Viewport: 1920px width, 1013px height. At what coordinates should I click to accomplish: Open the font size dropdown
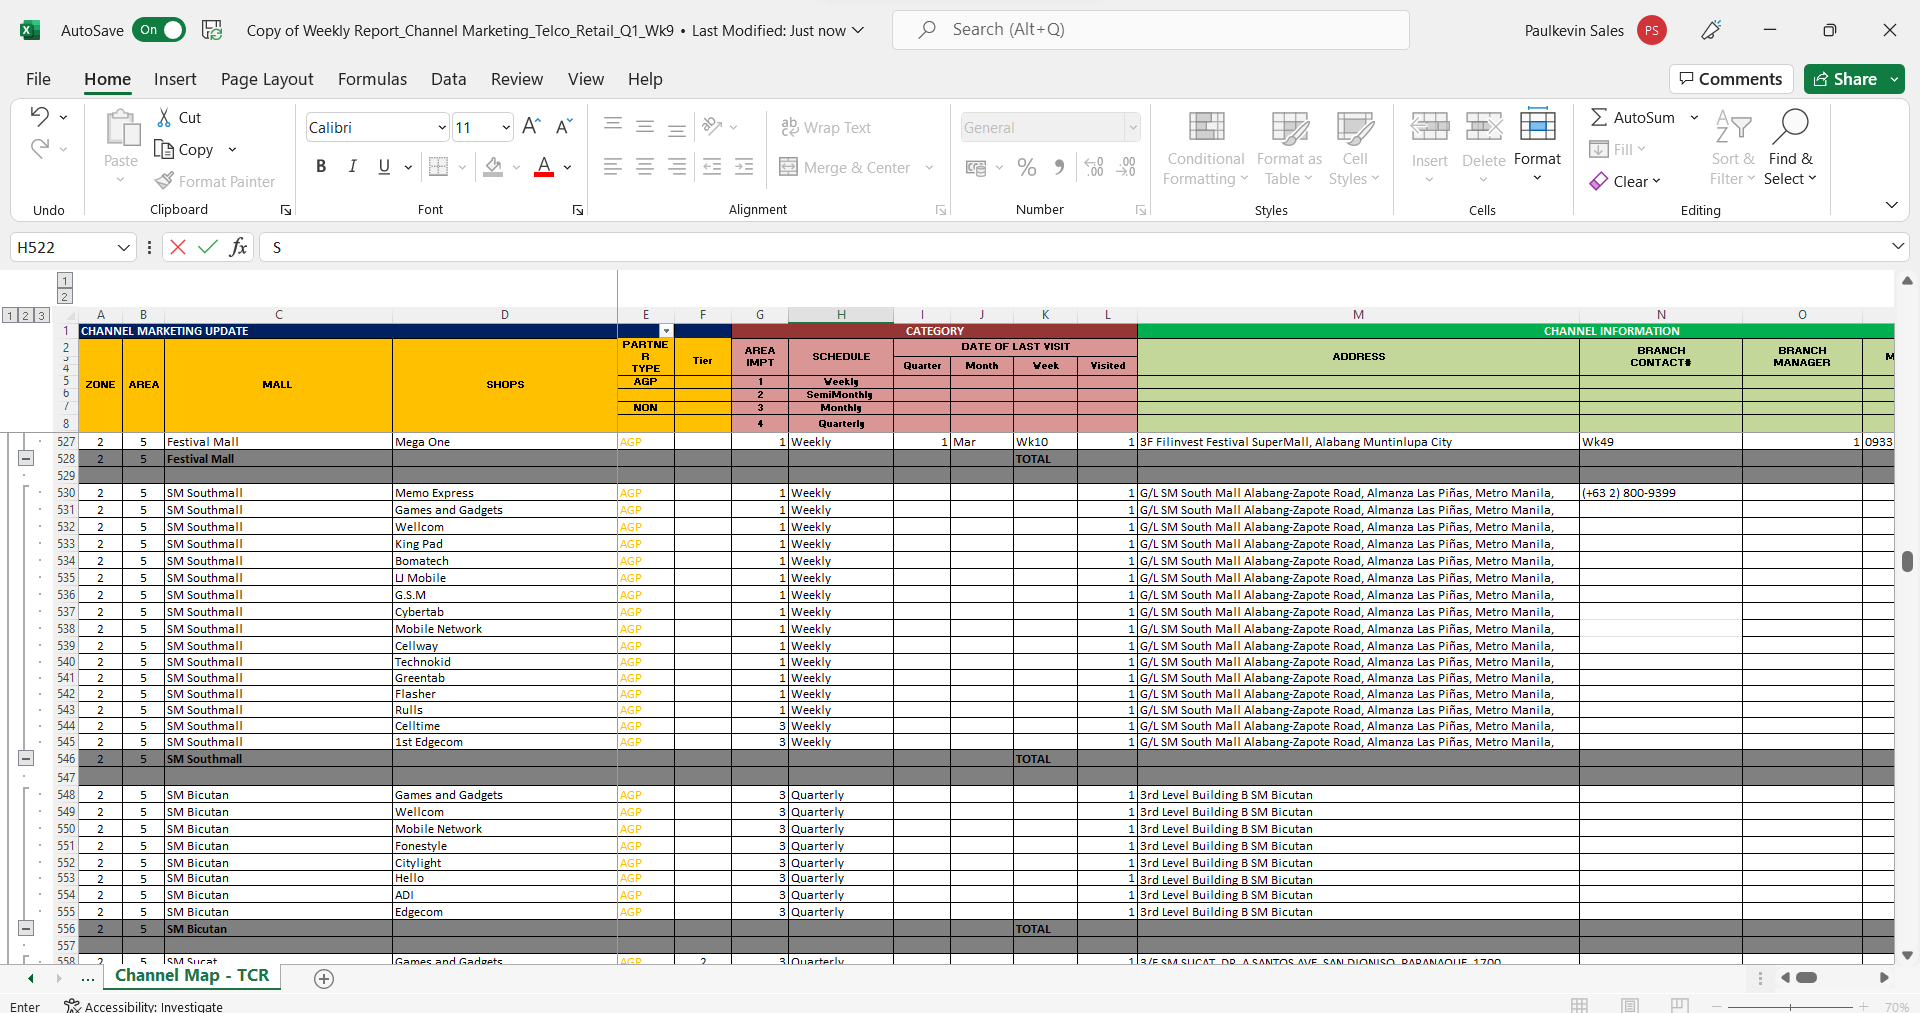[506, 127]
